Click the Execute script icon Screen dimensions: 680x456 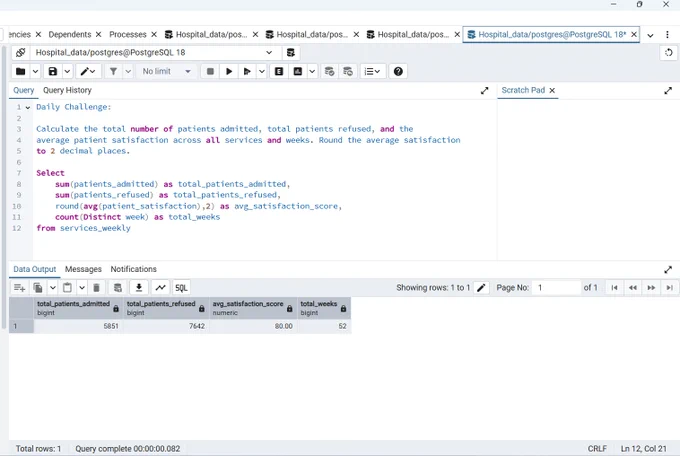(247, 71)
